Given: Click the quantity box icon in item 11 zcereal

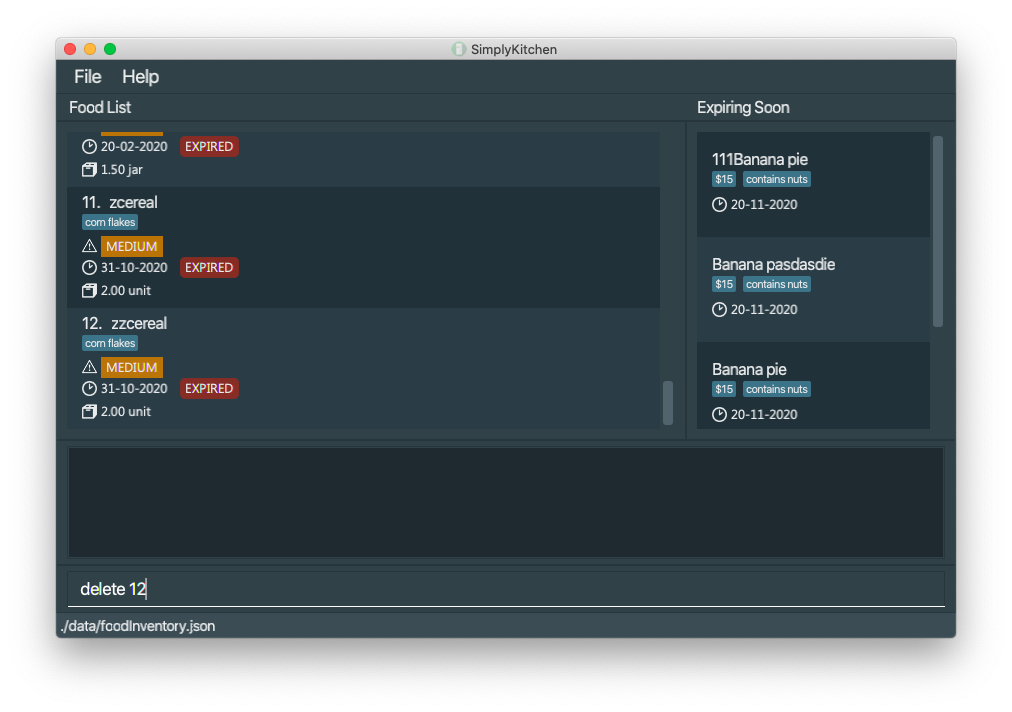Looking at the screenshot, I should coord(89,290).
